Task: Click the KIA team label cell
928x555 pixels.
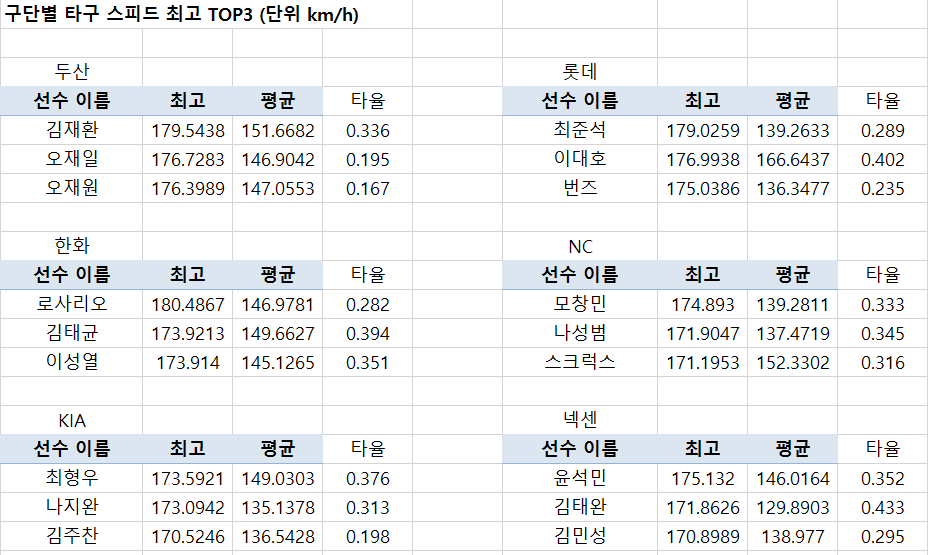Action: [x=72, y=420]
